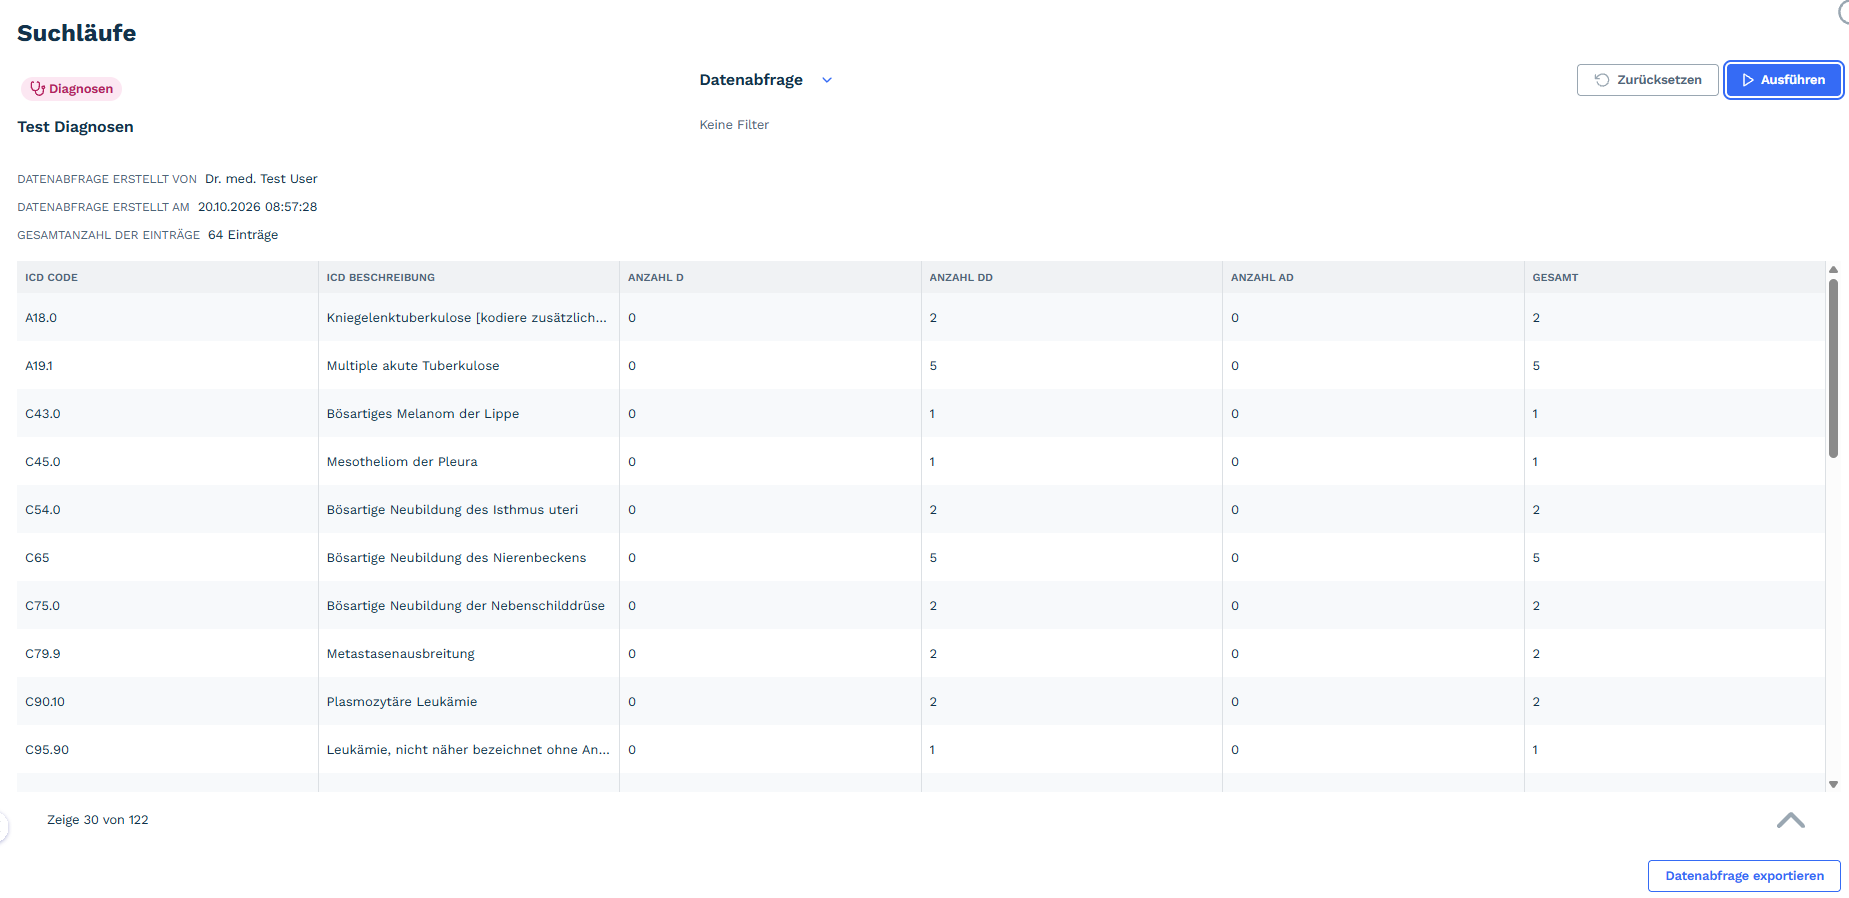
Task: Click Bösartiges Melanom der Lippe description
Action: 423,414
